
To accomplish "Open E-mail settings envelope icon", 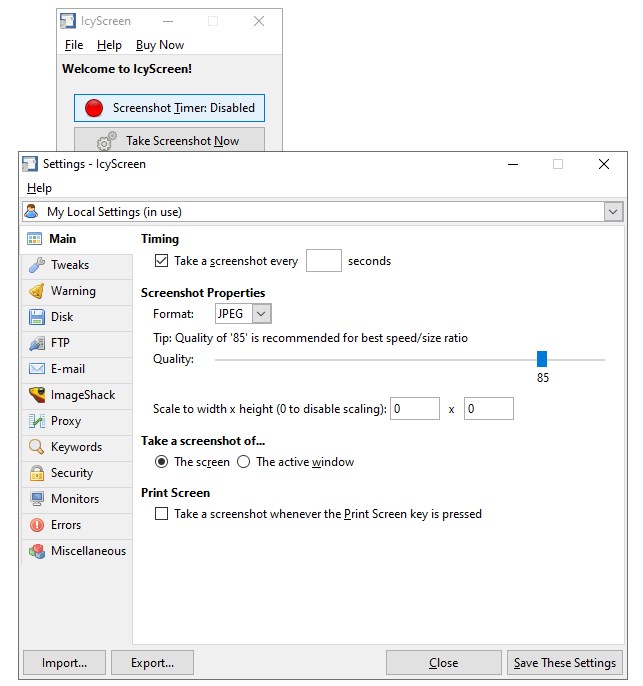I will pos(36,369).
